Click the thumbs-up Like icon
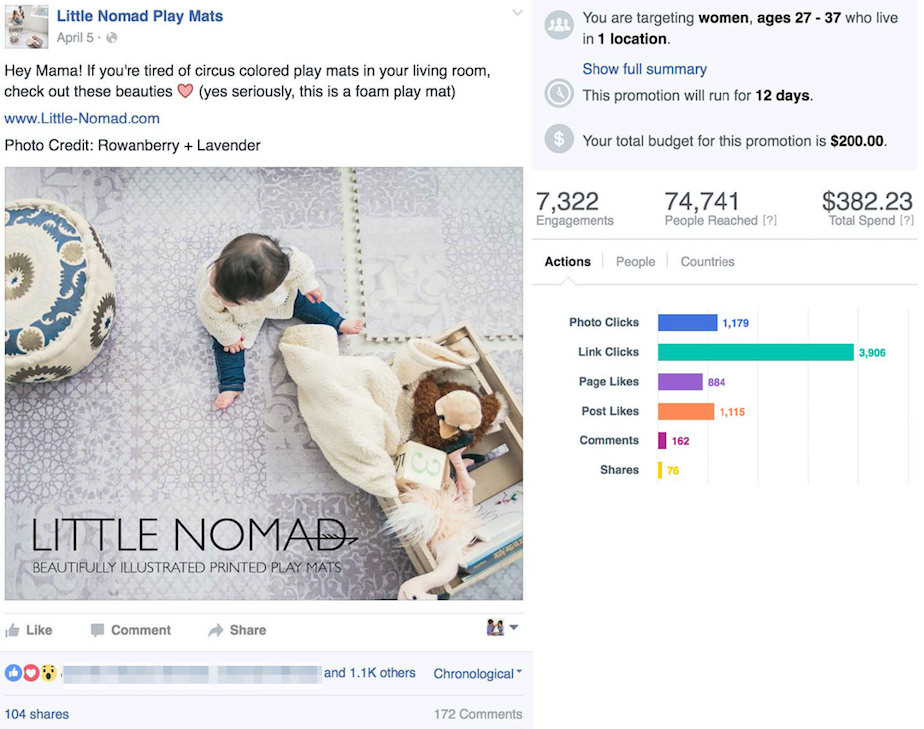 click(13, 630)
